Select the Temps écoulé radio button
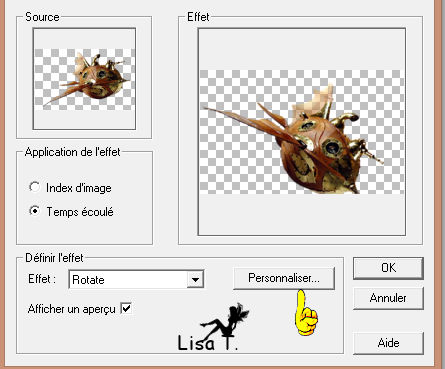 pyautogui.click(x=34, y=211)
